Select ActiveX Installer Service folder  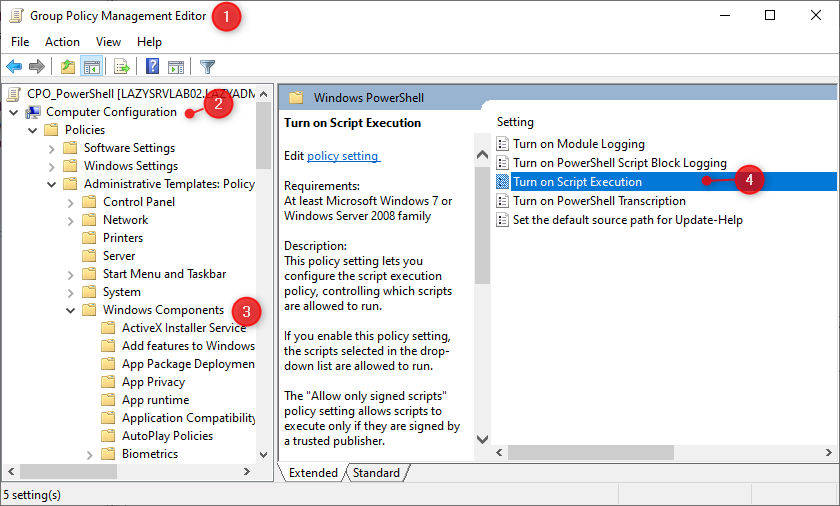point(184,328)
